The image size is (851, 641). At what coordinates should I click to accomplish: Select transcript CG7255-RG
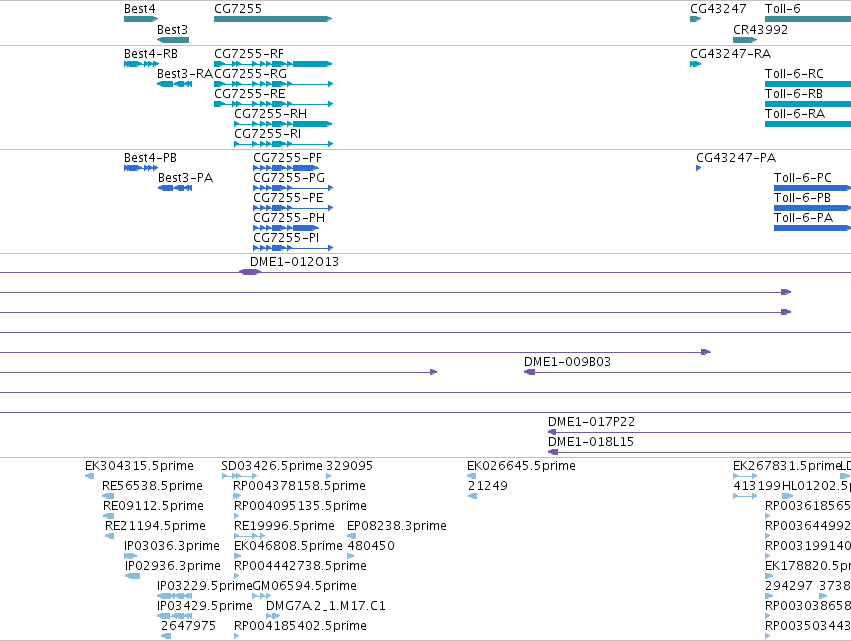click(274, 84)
